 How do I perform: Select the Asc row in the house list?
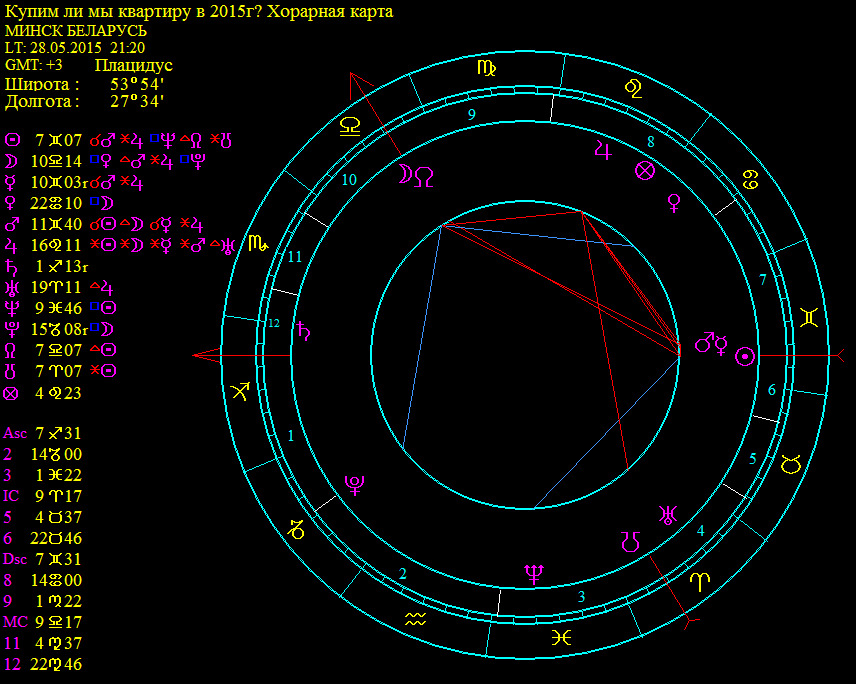[x=43, y=433]
